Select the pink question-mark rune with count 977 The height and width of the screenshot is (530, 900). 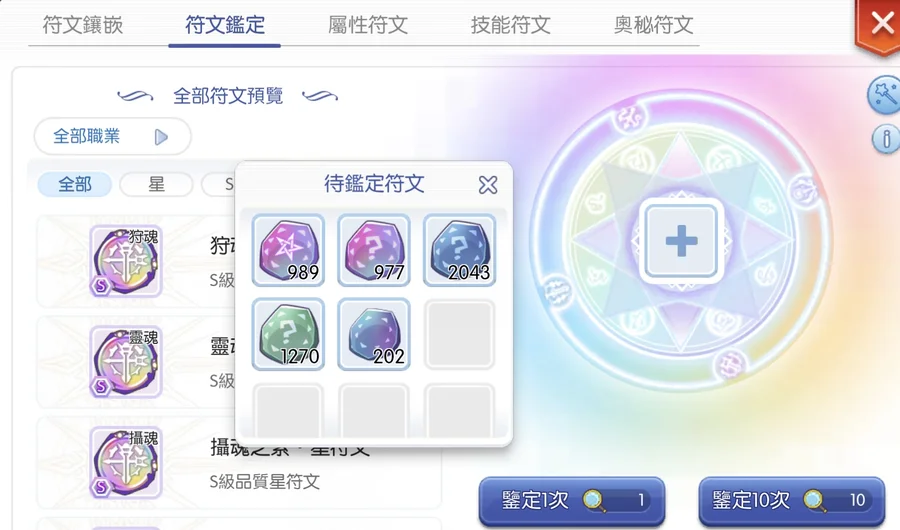click(x=374, y=250)
